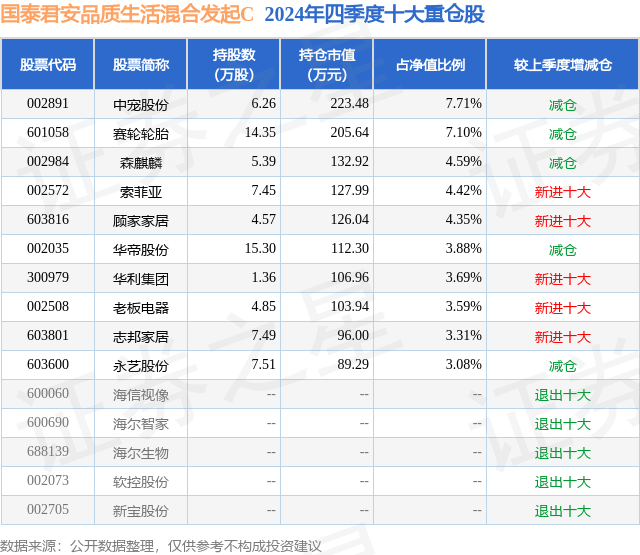Open stock code 002984 森麒麟
This screenshot has height=555, width=640.
pos(48,162)
